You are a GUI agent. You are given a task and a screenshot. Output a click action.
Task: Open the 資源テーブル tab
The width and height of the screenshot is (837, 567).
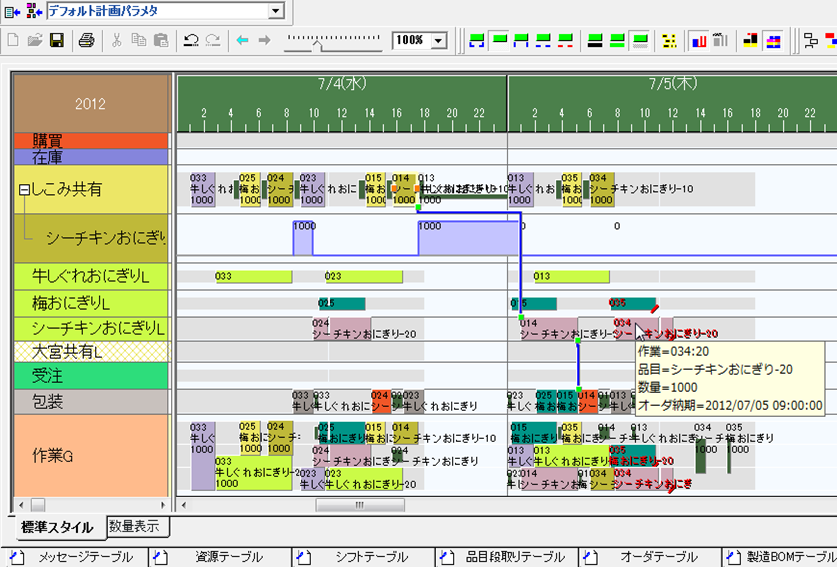[x=221, y=557]
